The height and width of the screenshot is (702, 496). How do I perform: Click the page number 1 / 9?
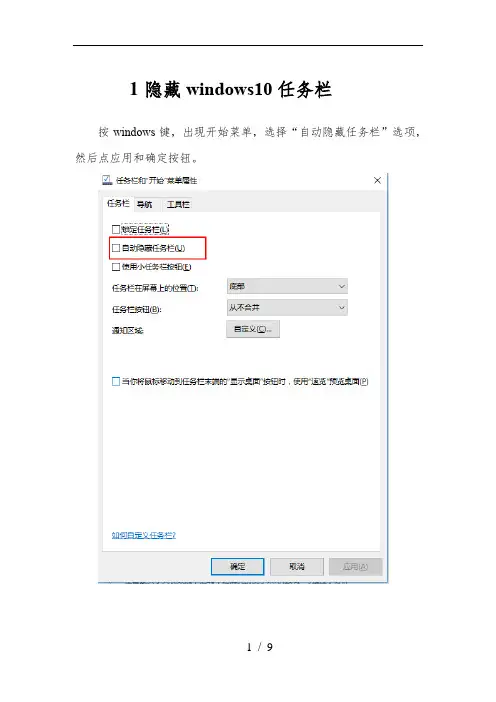pyautogui.click(x=259, y=647)
